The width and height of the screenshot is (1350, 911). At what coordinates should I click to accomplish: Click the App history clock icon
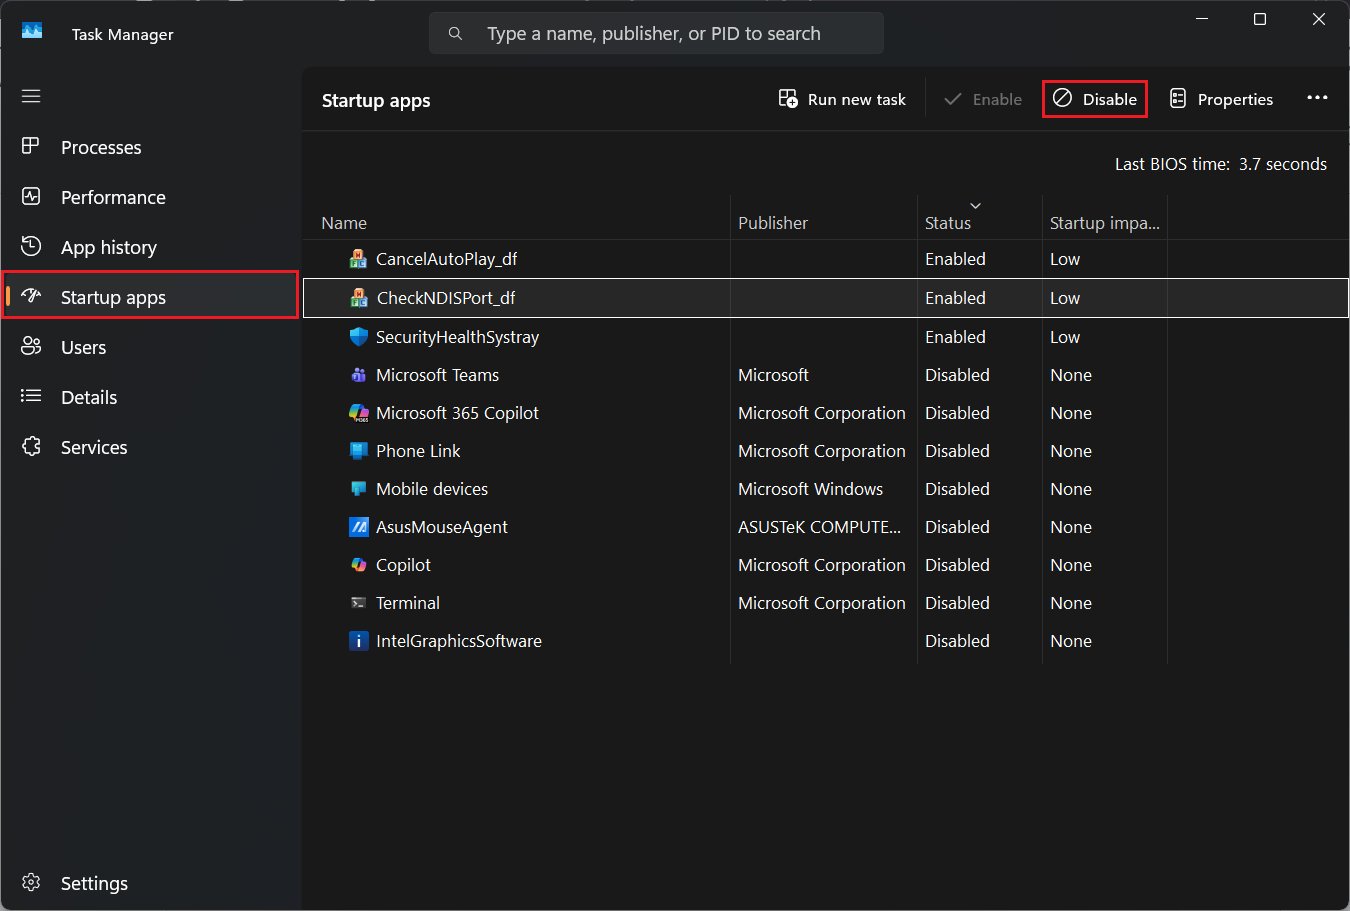pos(31,247)
